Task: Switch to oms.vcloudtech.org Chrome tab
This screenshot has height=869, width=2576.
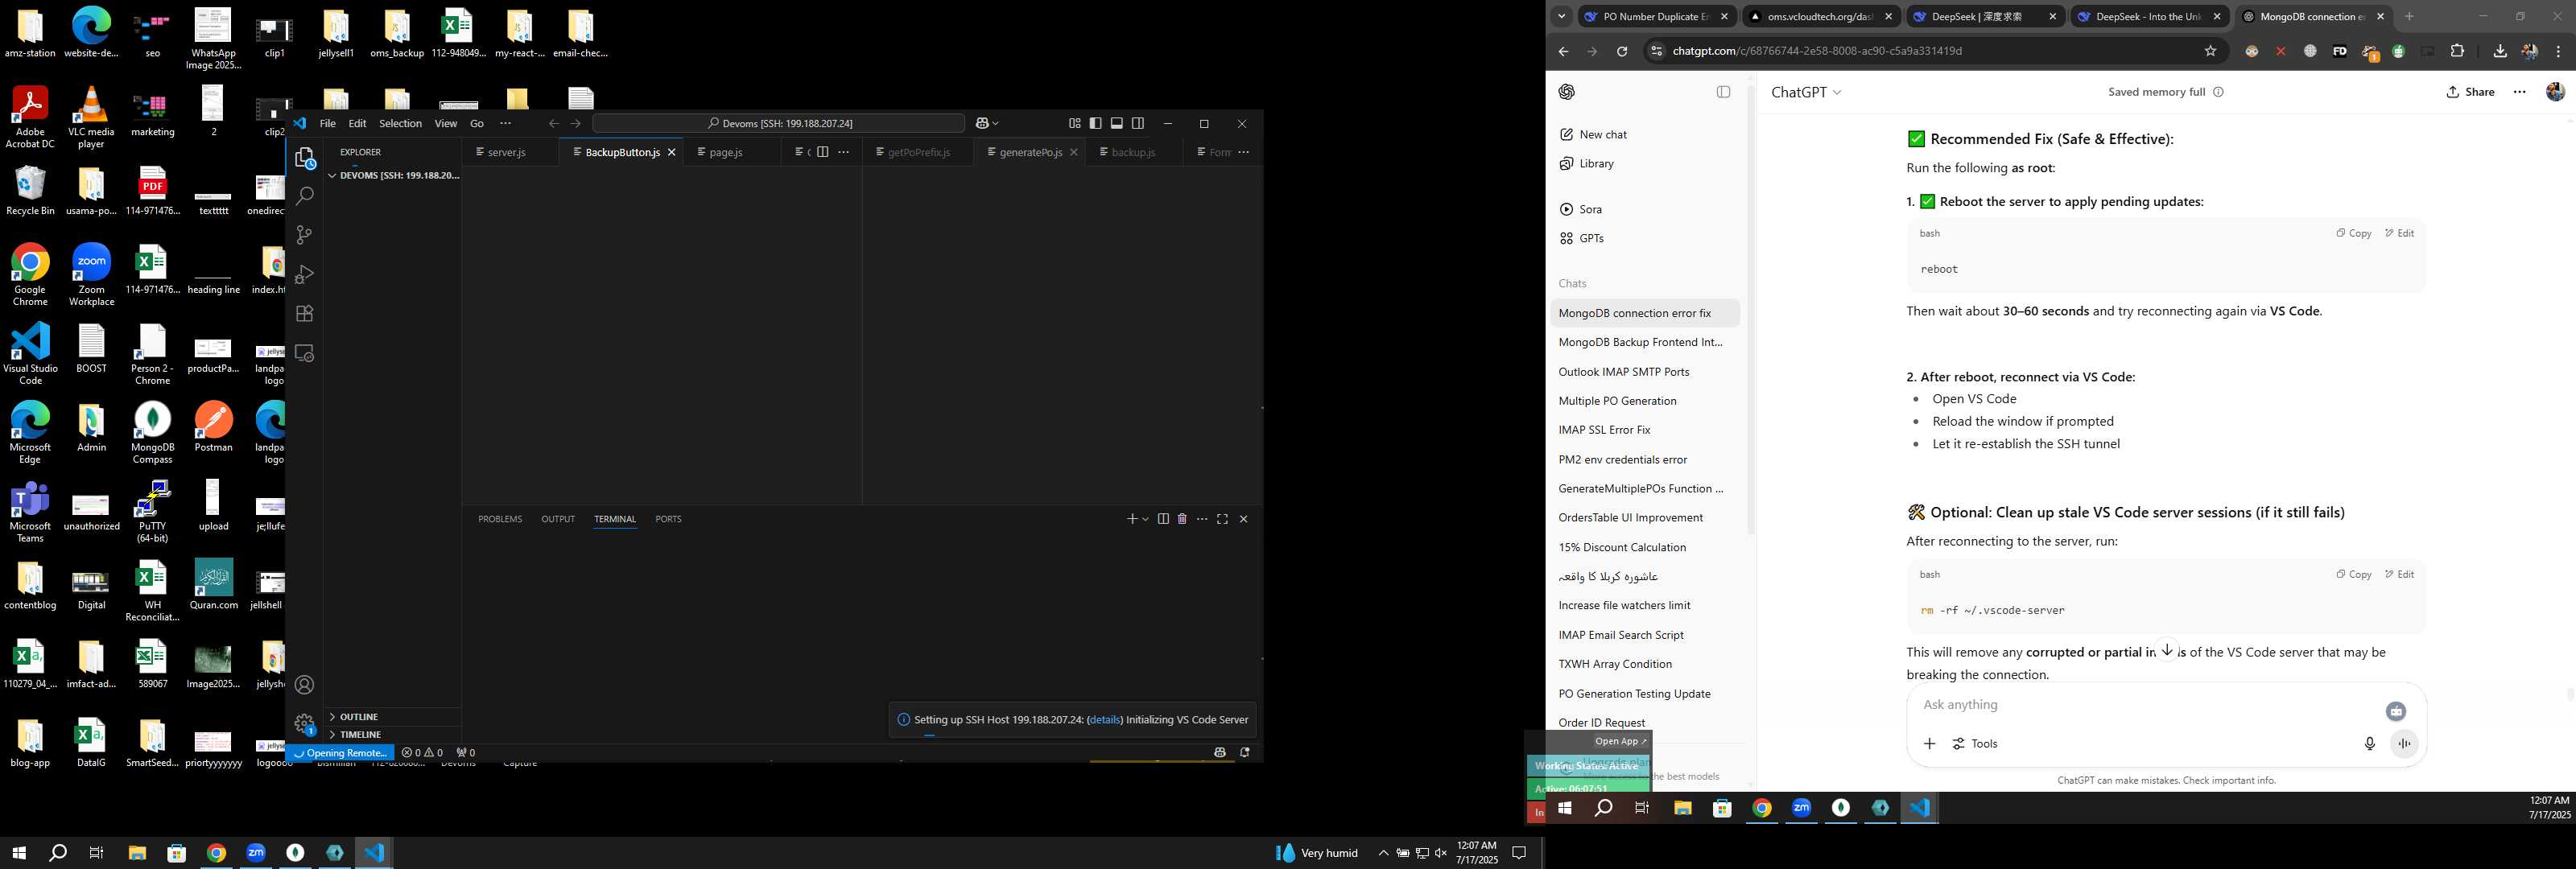Action: [x=1819, y=17]
